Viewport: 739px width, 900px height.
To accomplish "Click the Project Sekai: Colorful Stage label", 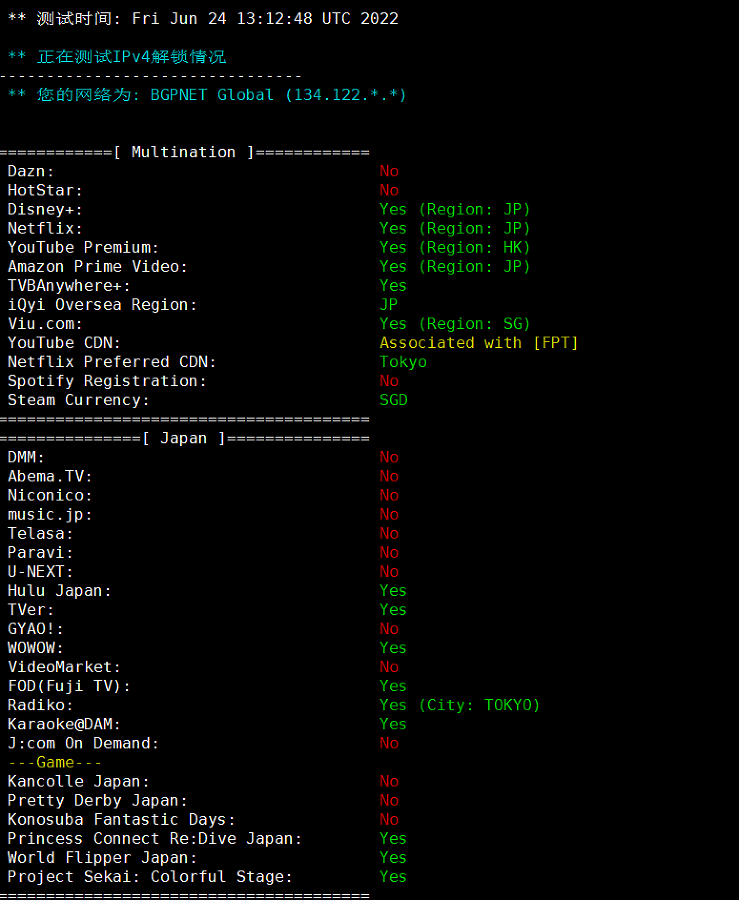I will click(x=150, y=876).
